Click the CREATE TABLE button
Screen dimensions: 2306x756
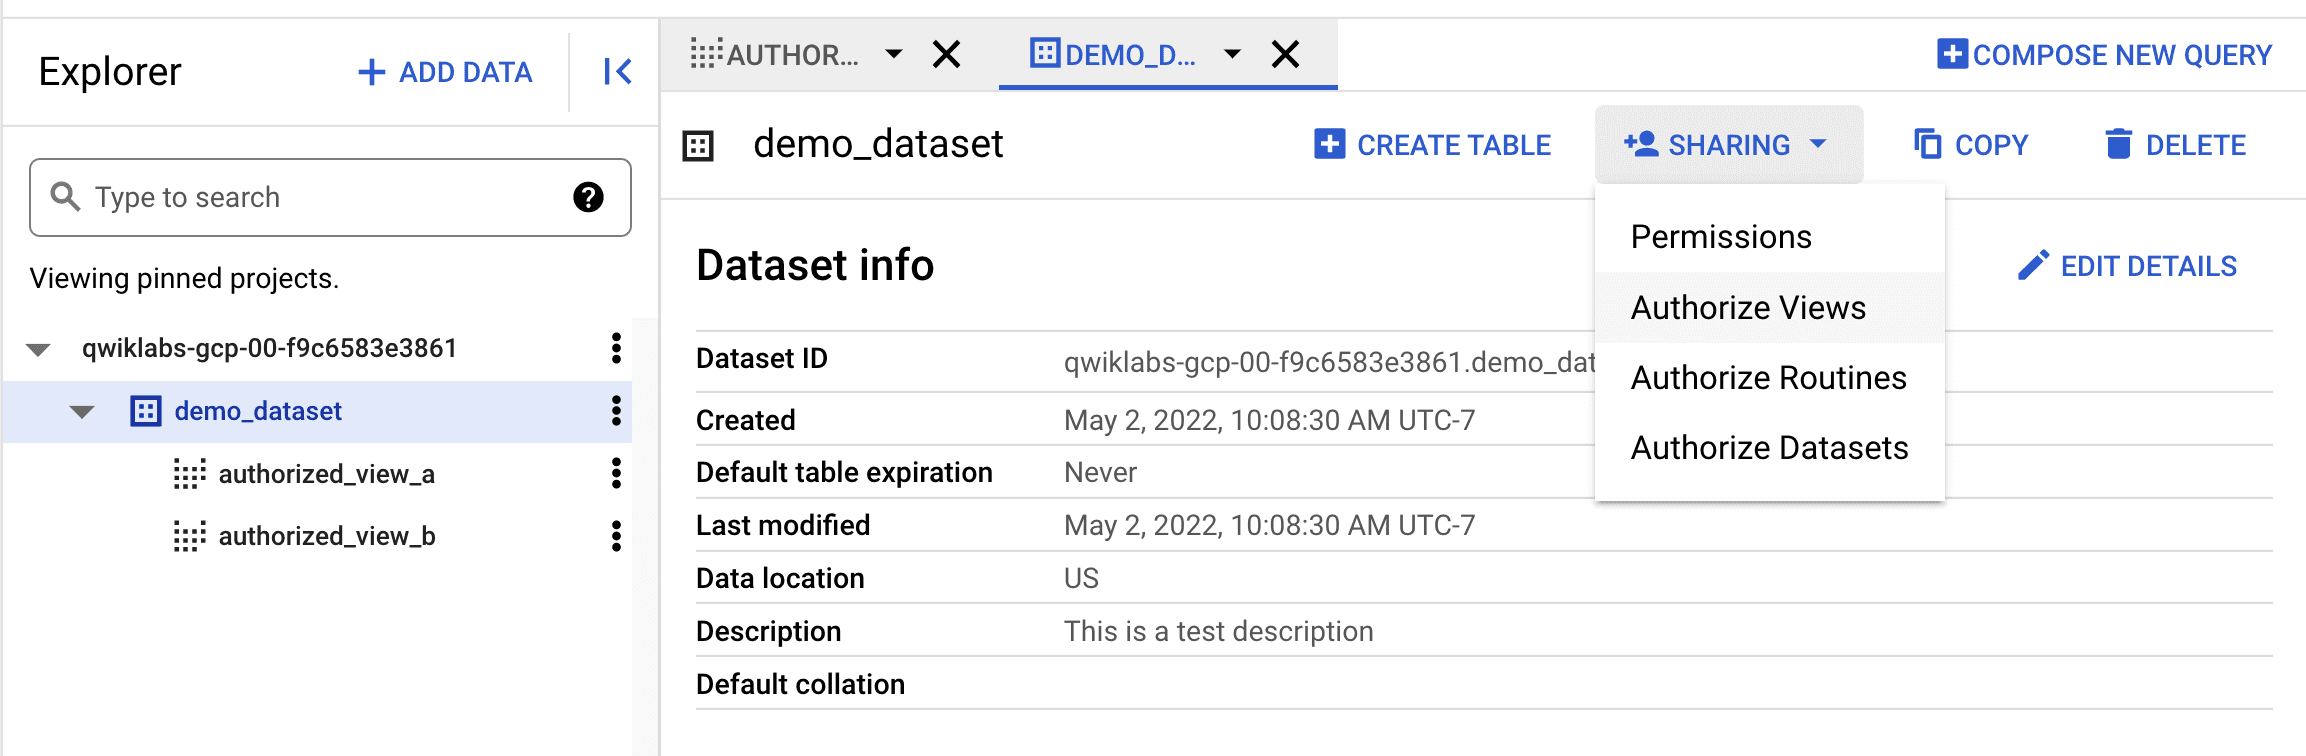(x=1432, y=145)
